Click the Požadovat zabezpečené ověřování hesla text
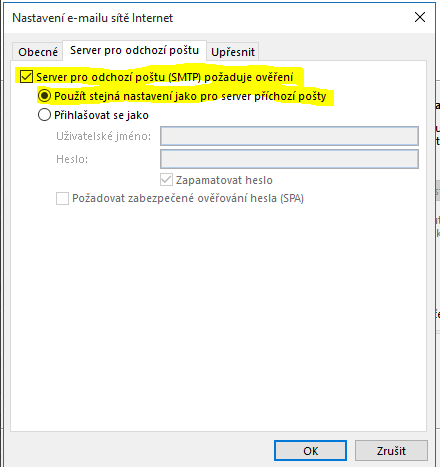The image size is (440, 467). pyautogui.click(x=188, y=198)
